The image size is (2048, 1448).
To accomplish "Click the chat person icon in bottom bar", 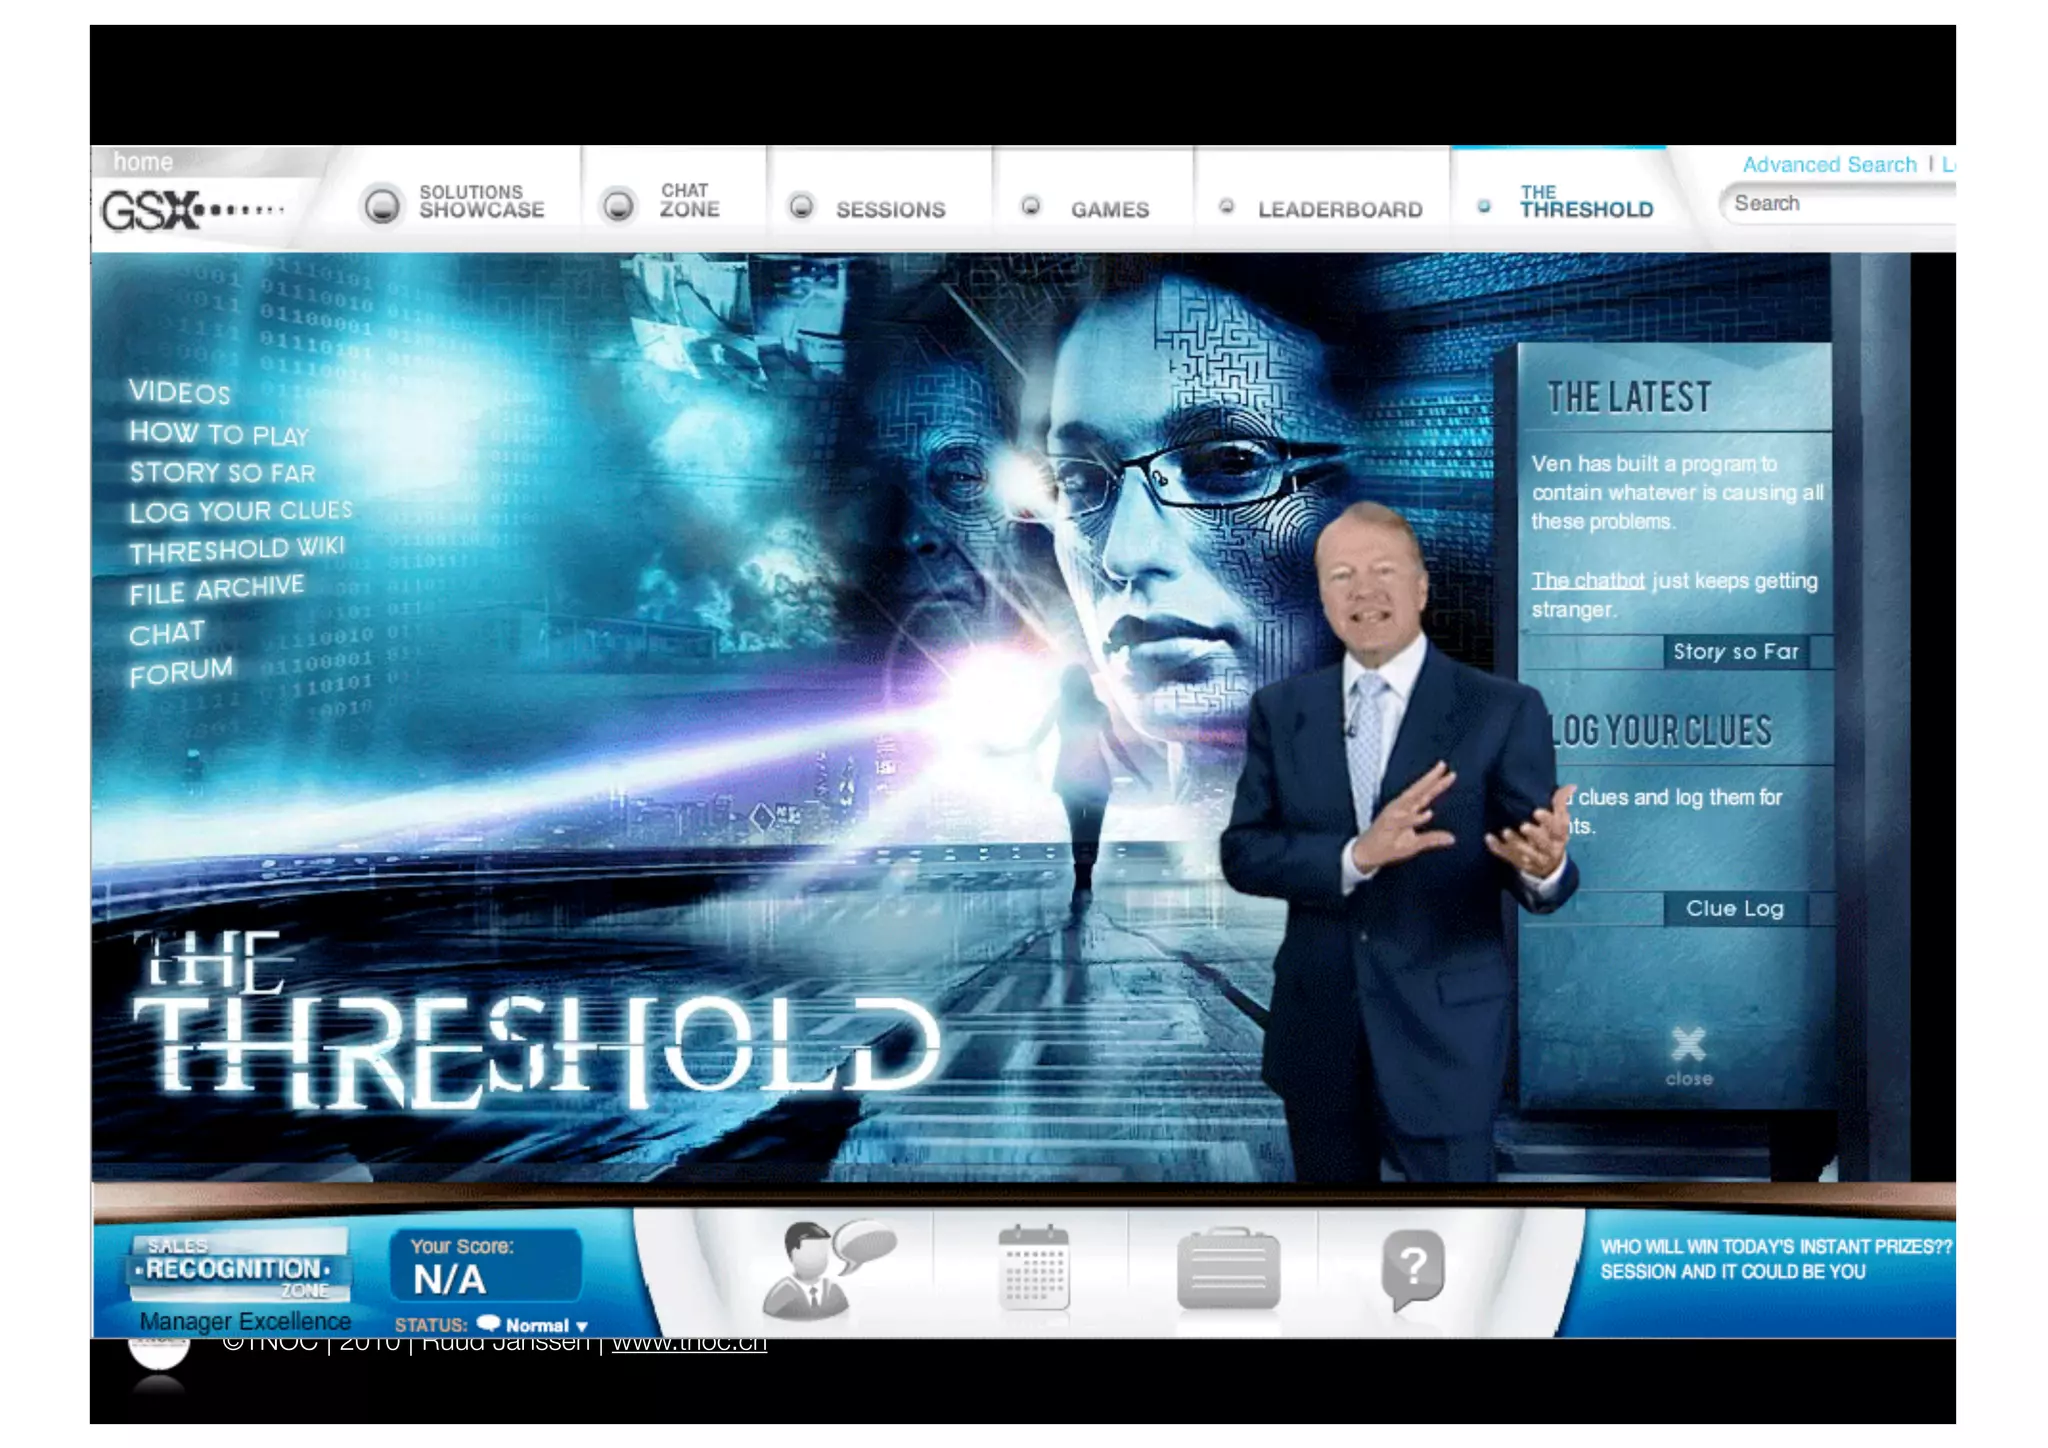I will pyautogui.click(x=826, y=1268).
